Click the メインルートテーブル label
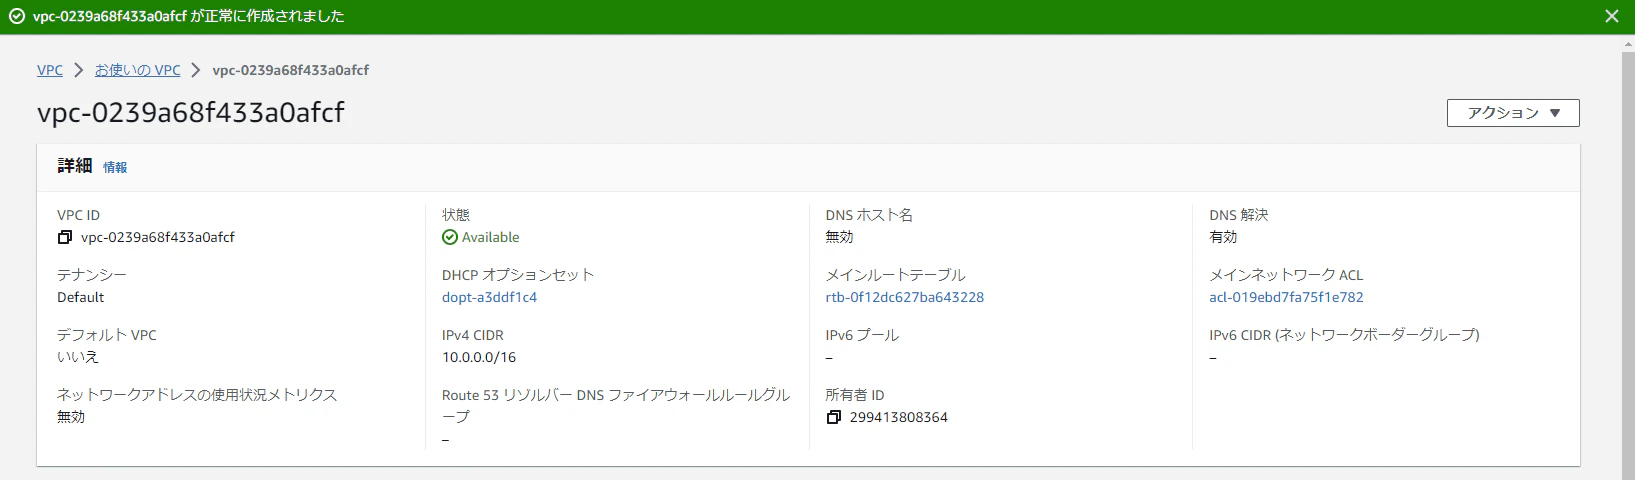This screenshot has width=1635, height=480. [x=895, y=275]
